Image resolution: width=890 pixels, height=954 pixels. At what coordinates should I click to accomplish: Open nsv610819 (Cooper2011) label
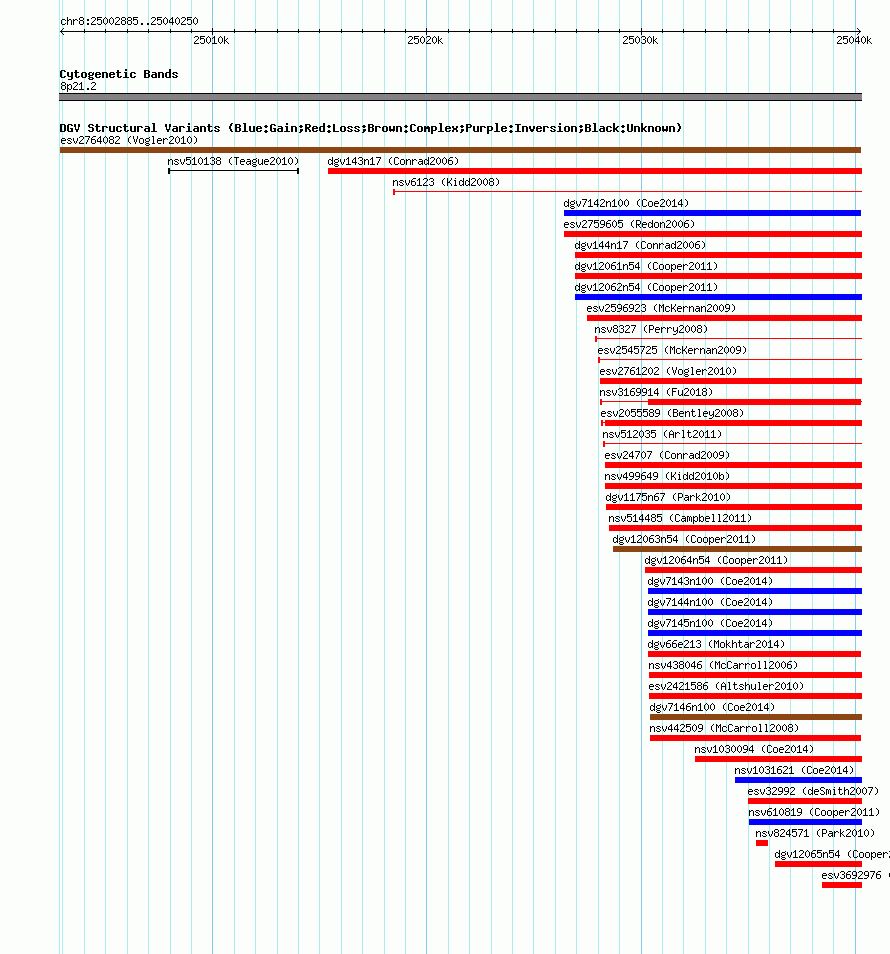coord(814,812)
